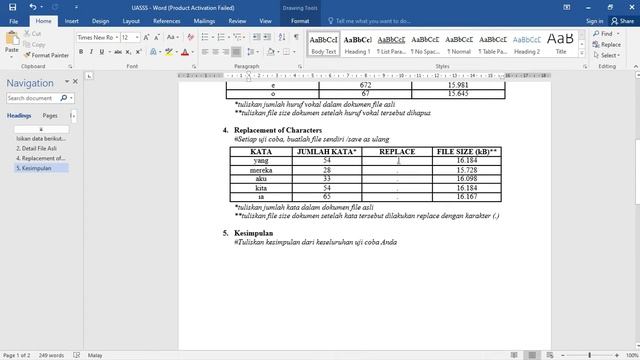Click the Numbering list icon
This screenshot has height=360, width=640.
pos(221,38)
